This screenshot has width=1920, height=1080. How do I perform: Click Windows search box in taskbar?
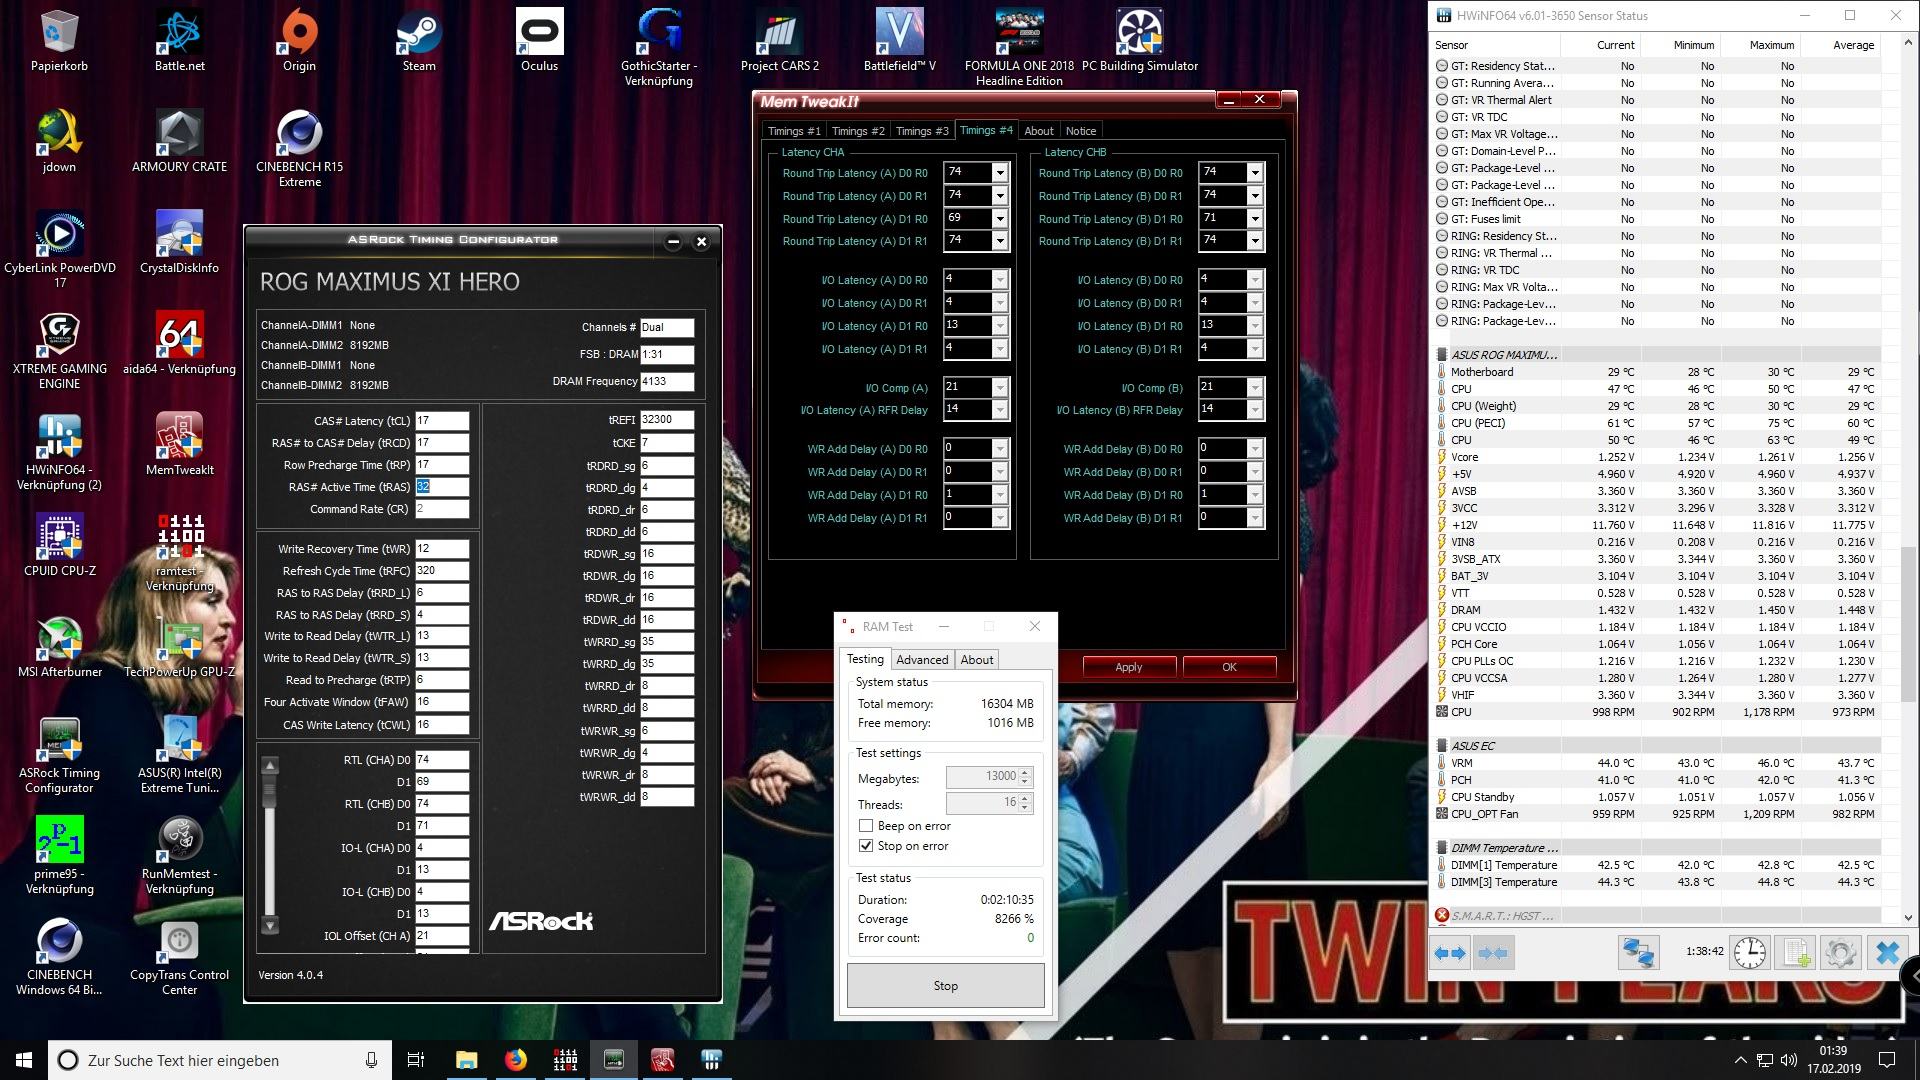pos(220,1060)
